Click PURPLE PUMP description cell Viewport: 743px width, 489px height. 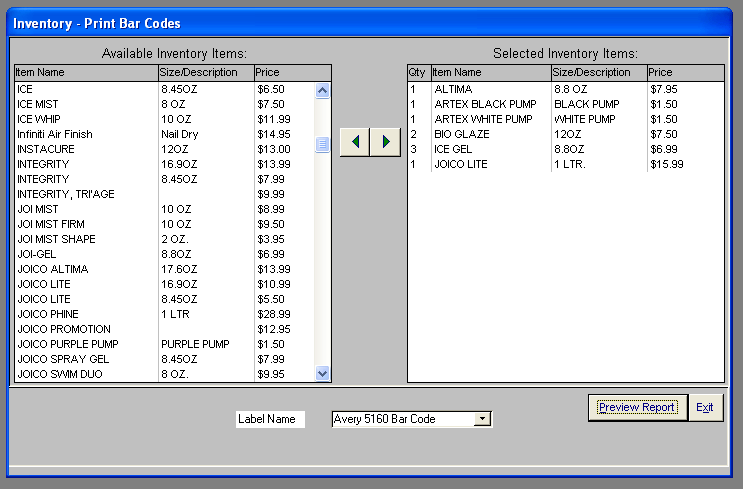[195, 344]
